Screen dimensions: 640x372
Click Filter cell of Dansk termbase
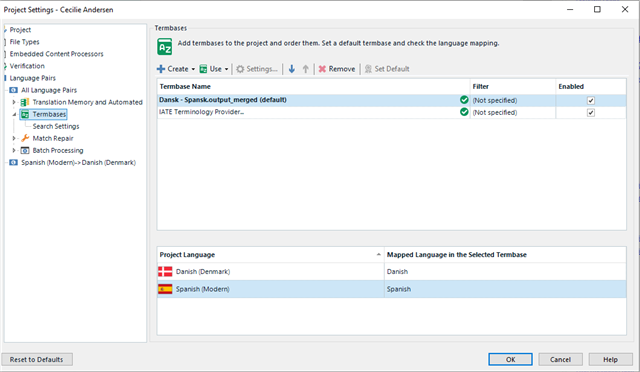(513, 100)
